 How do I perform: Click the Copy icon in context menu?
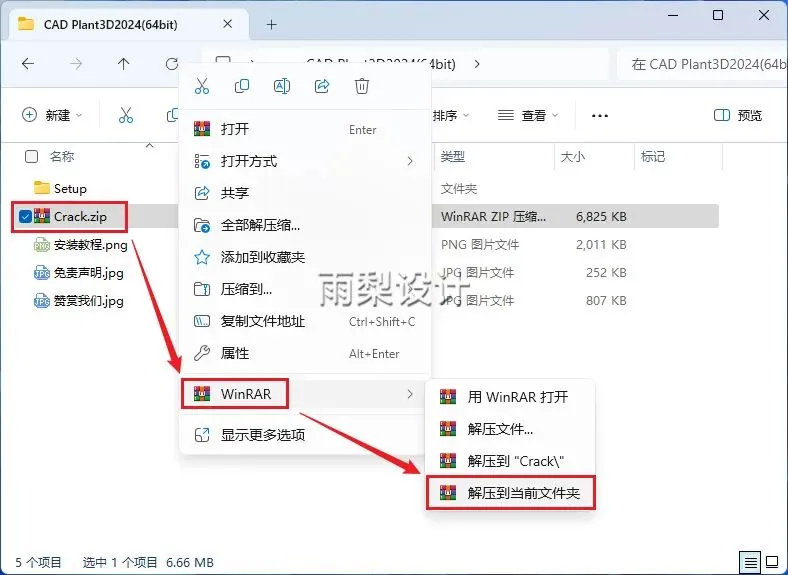coord(242,86)
